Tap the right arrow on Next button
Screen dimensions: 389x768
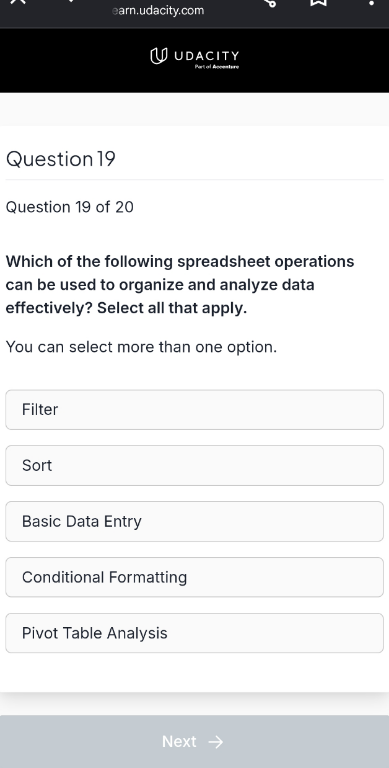click(216, 742)
